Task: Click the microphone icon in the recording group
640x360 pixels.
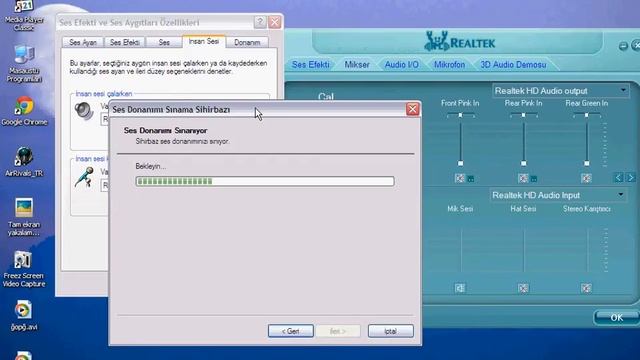Action: [84, 177]
